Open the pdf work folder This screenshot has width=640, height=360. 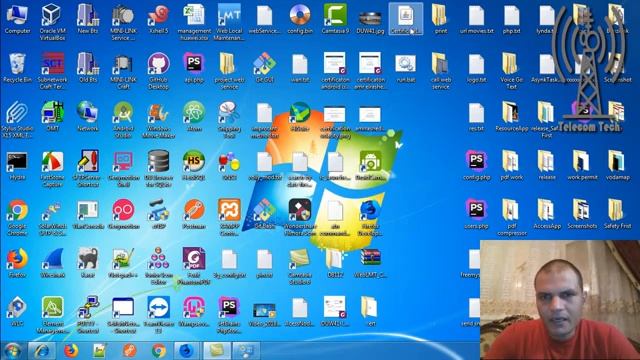coord(511,166)
